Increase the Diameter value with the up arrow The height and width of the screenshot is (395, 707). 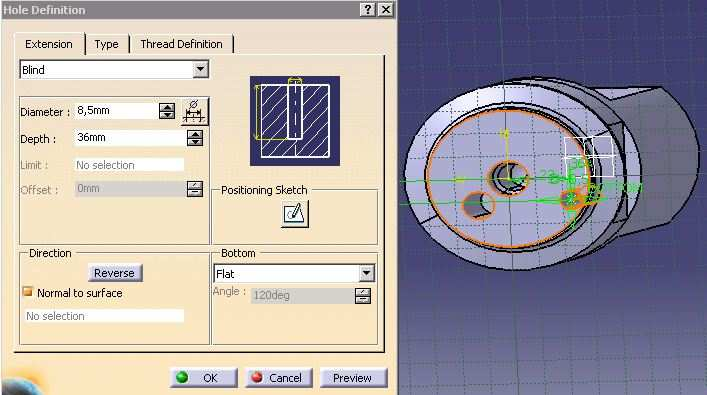pyautogui.click(x=167, y=107)
